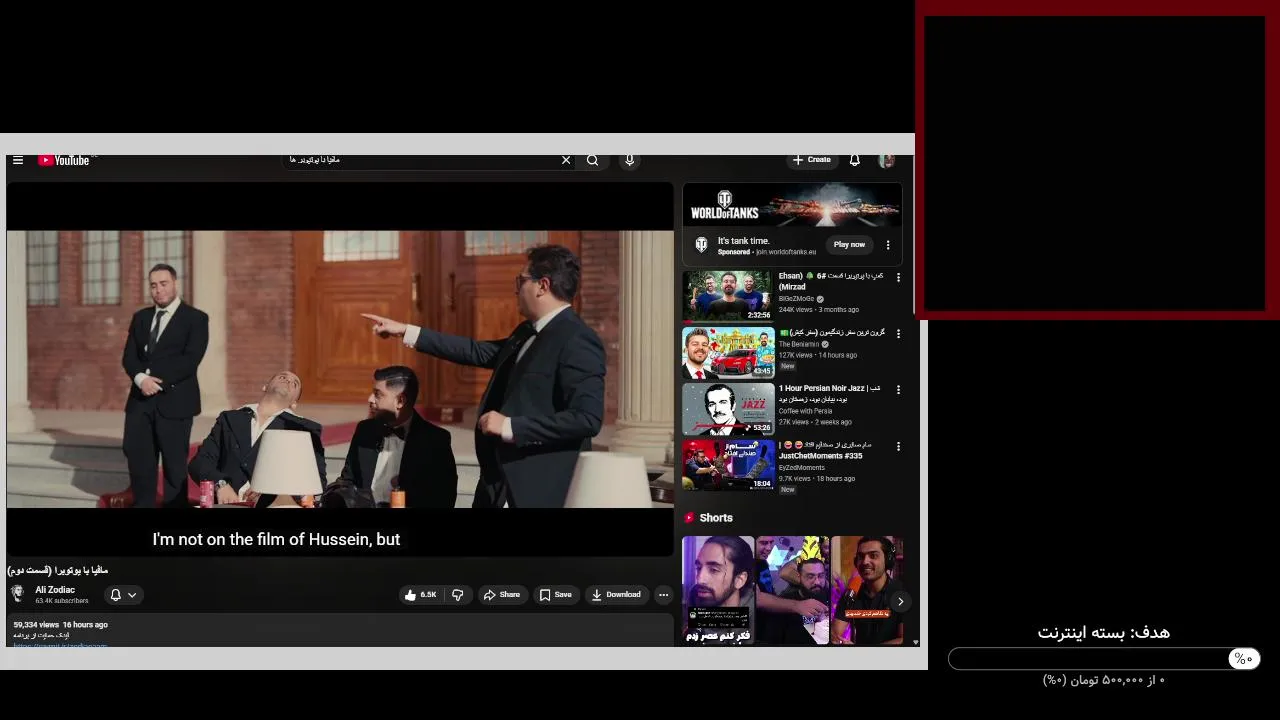Click the video player to pause
The image size is (1280, 720).
click(340, 369)
